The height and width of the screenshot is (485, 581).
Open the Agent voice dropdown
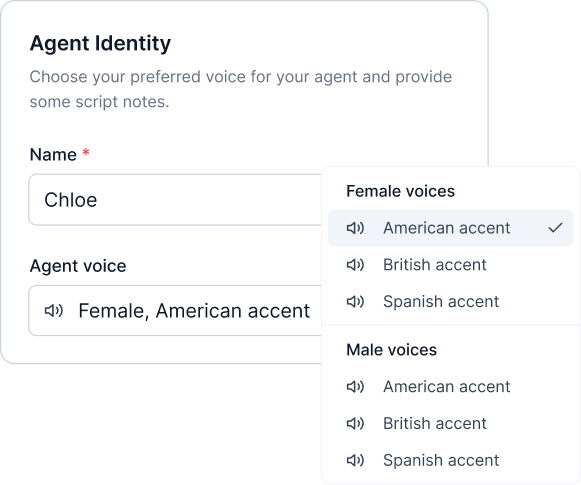point(175,310)
